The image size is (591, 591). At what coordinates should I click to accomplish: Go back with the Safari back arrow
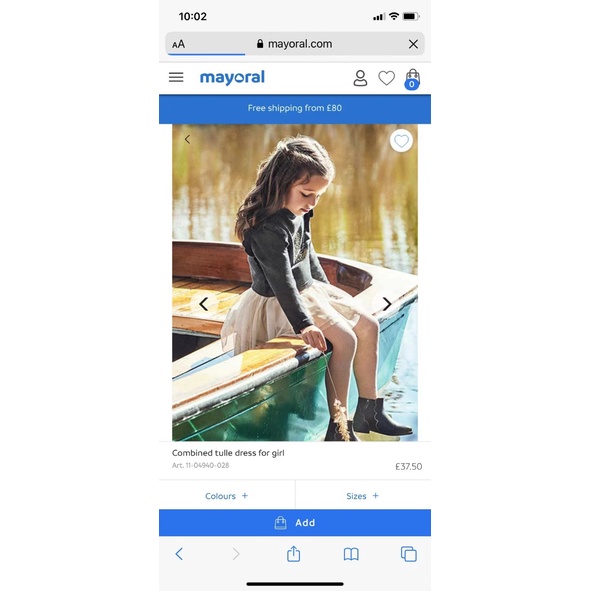(179, 554)
